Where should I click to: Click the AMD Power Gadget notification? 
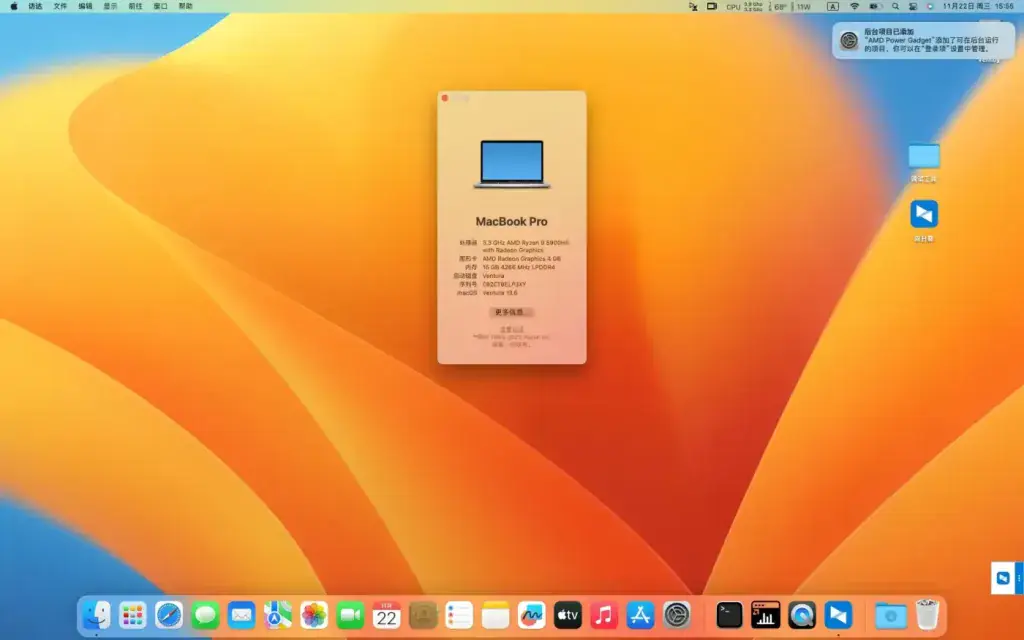coord(923,40)
